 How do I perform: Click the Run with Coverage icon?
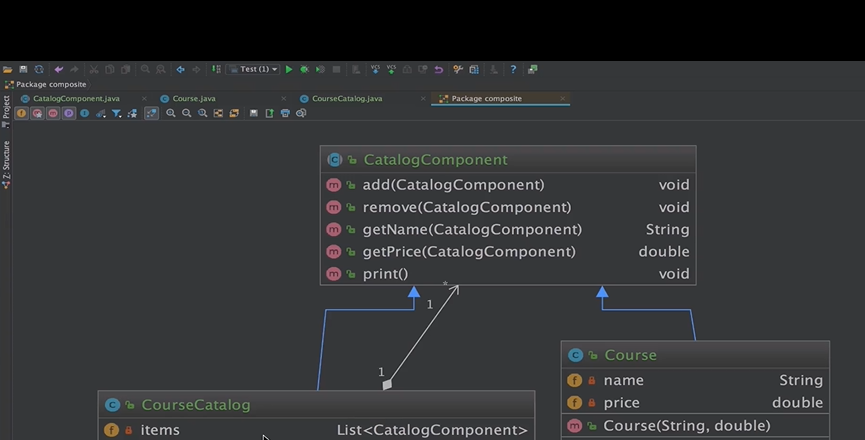(320, 69)
